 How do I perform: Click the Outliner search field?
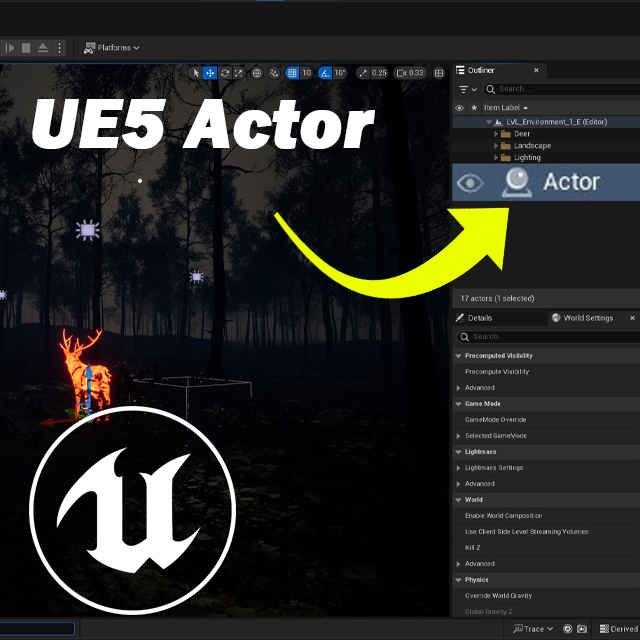(562, 89)
